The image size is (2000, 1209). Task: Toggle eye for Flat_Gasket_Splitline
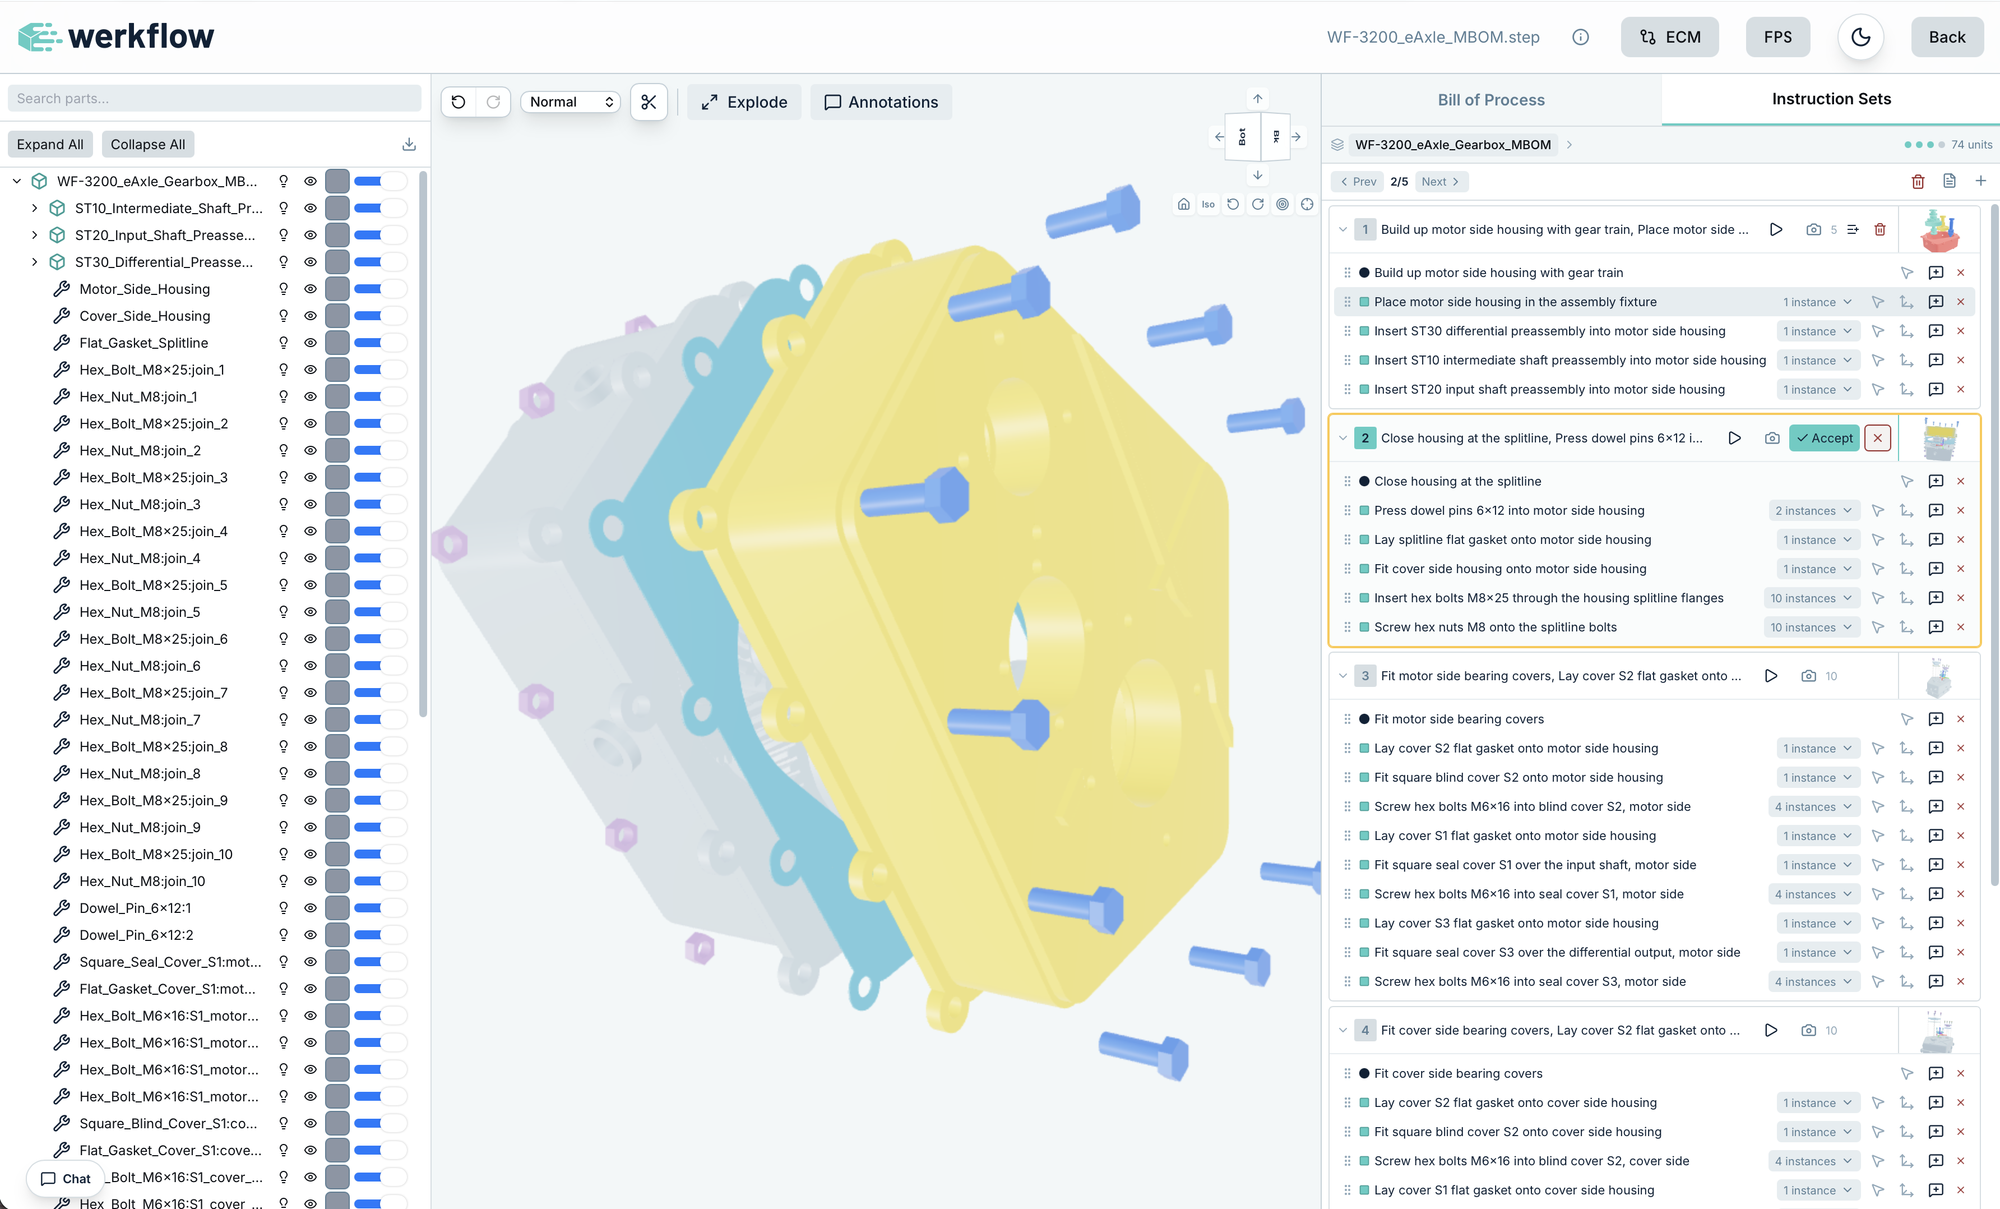tap(310, 343)
